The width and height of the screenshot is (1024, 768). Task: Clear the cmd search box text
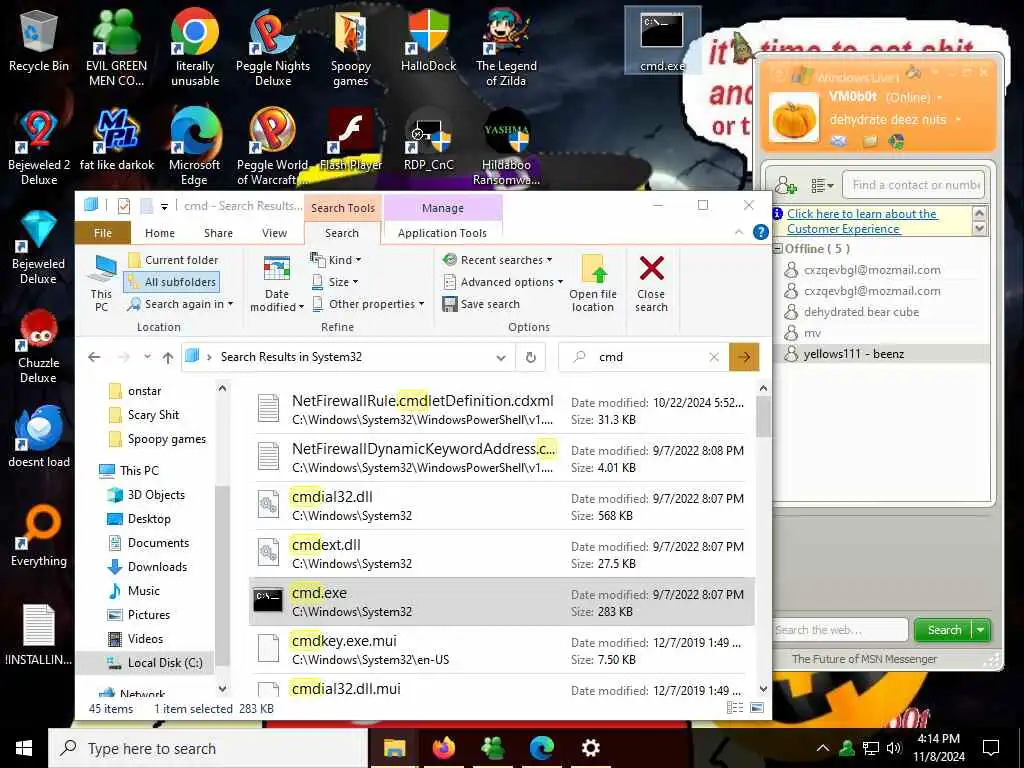pos(714,357)
